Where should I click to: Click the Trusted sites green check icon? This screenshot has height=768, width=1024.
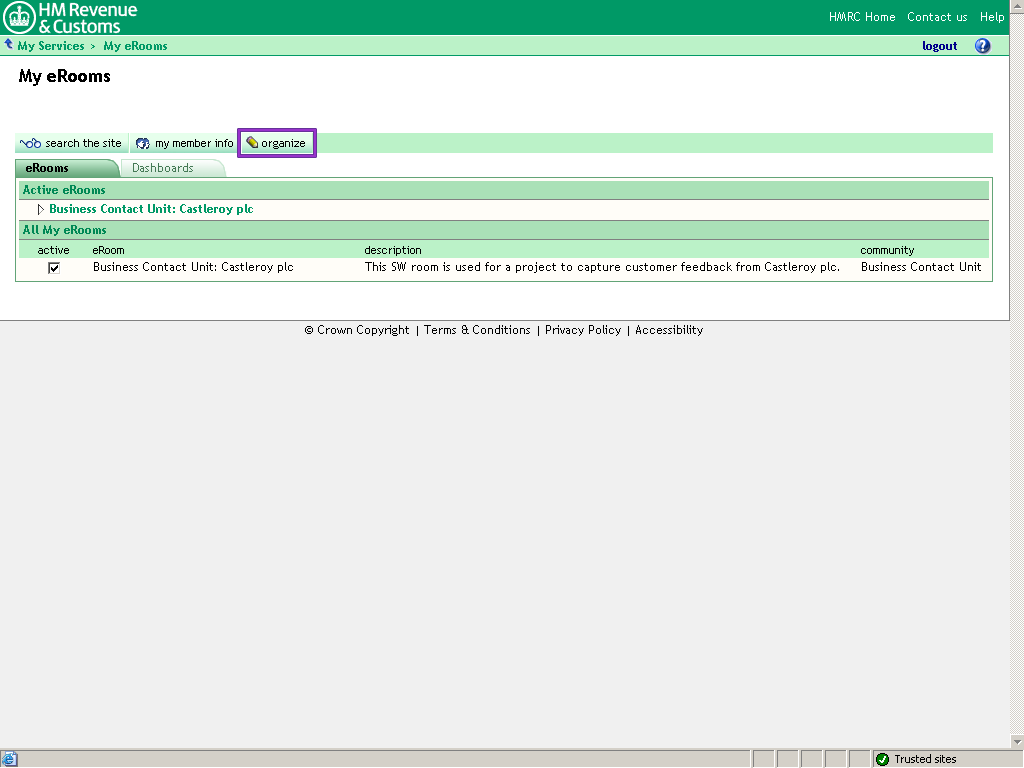[882, 759]
